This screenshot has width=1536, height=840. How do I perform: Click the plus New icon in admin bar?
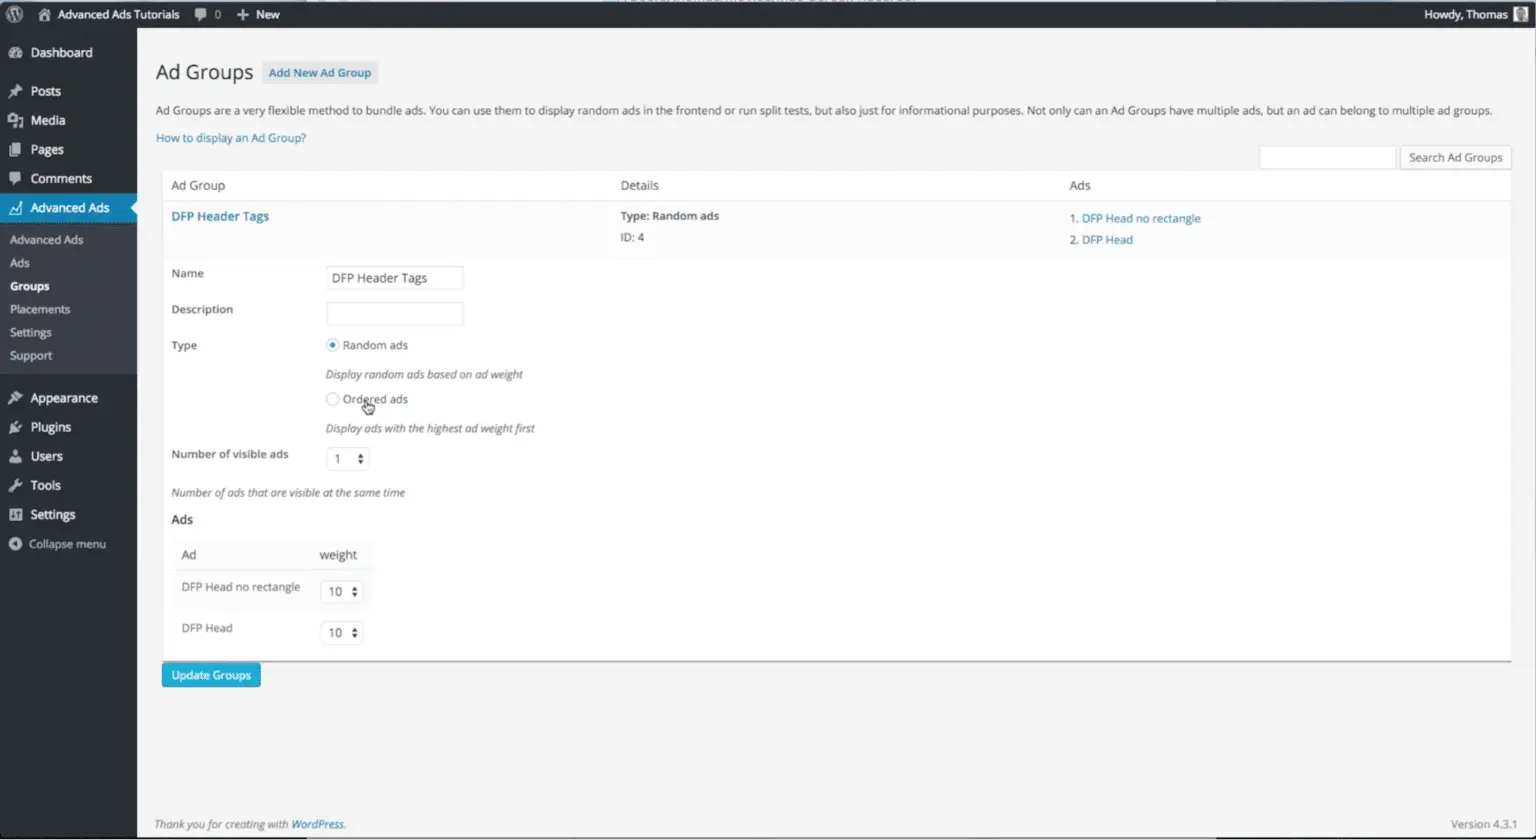pos(242,14)
